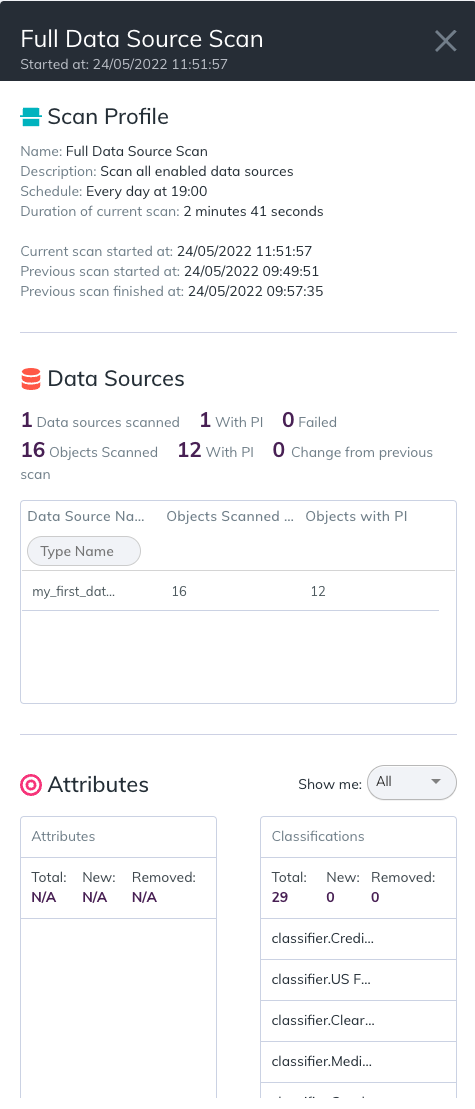Screen dimensions: 475x1109
Task: Click the 16 Objects Scanned cell
Action: click(179, 591)
